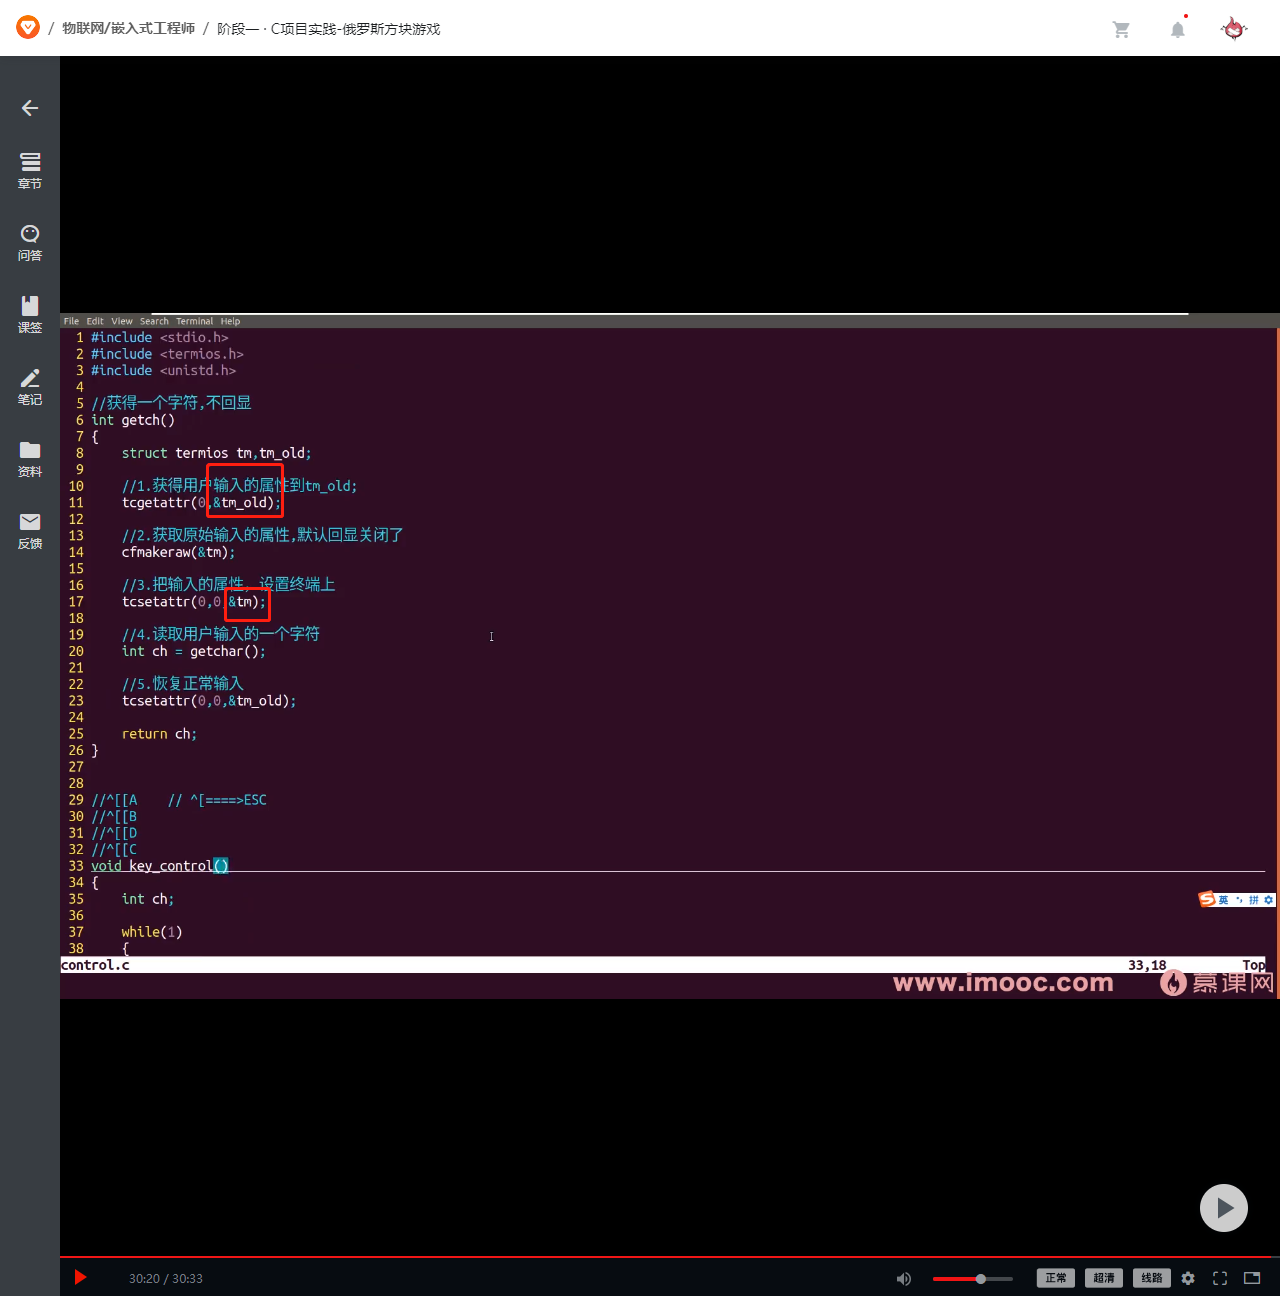
Task: Open the View menu in the terminal
Action: [122, 321]
